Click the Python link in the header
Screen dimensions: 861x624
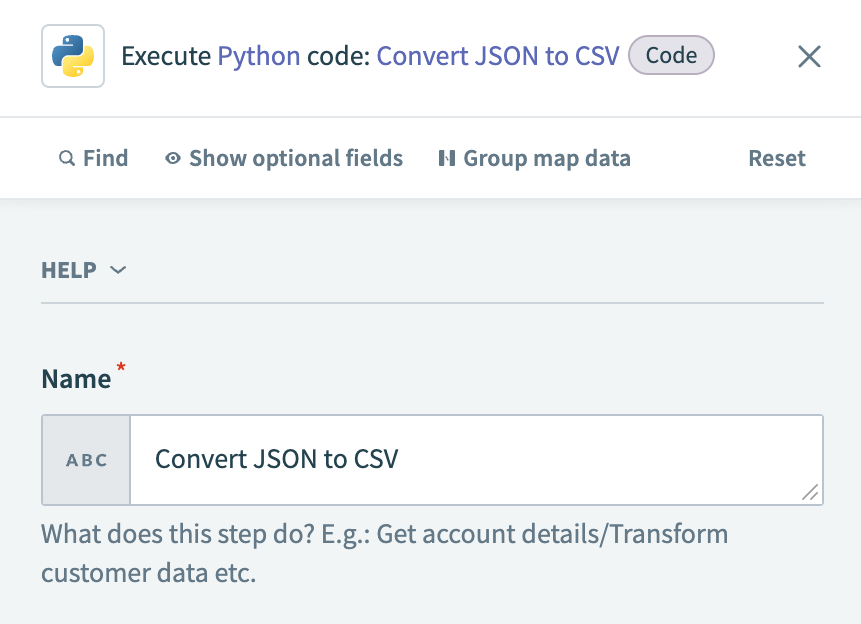pyautogui.click(x=259, y=56)
